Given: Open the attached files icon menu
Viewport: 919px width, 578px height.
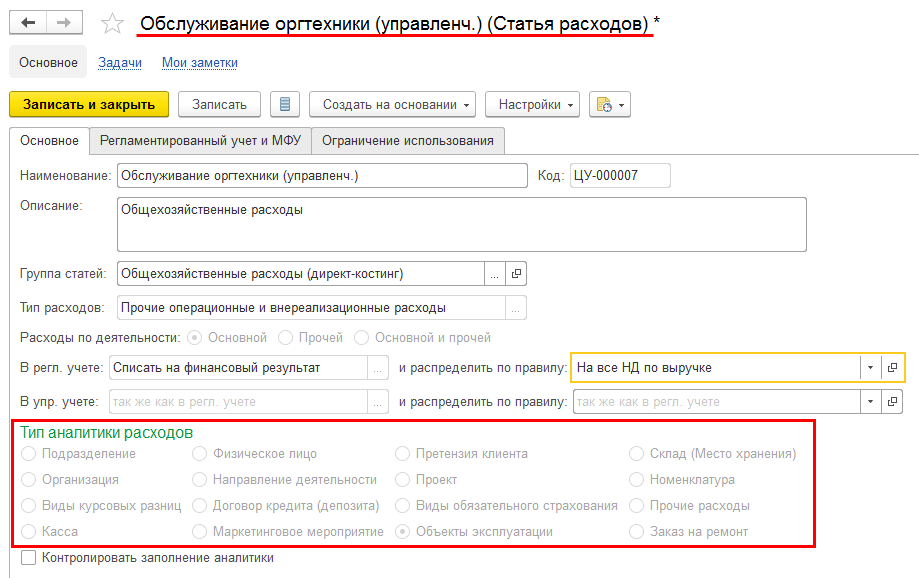Looking at the screenshot, I should (x=609, y=105).
